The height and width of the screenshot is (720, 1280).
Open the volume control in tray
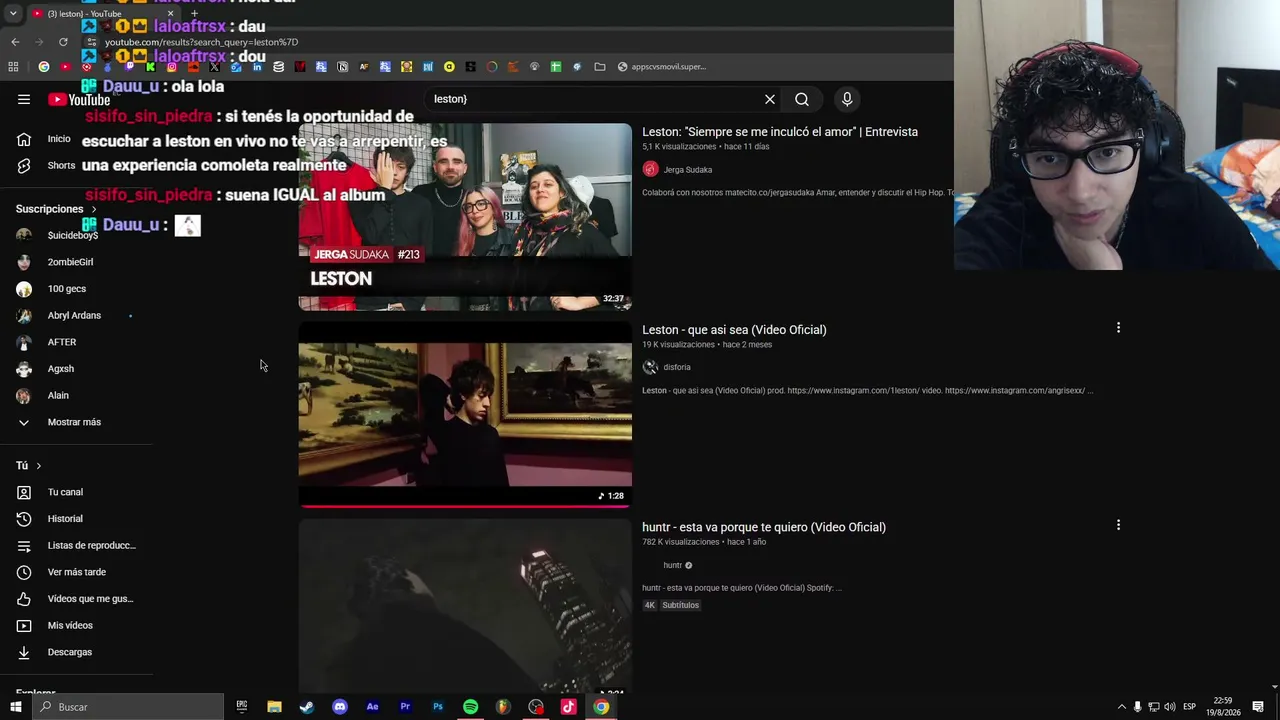click(x=1170, y=707)
